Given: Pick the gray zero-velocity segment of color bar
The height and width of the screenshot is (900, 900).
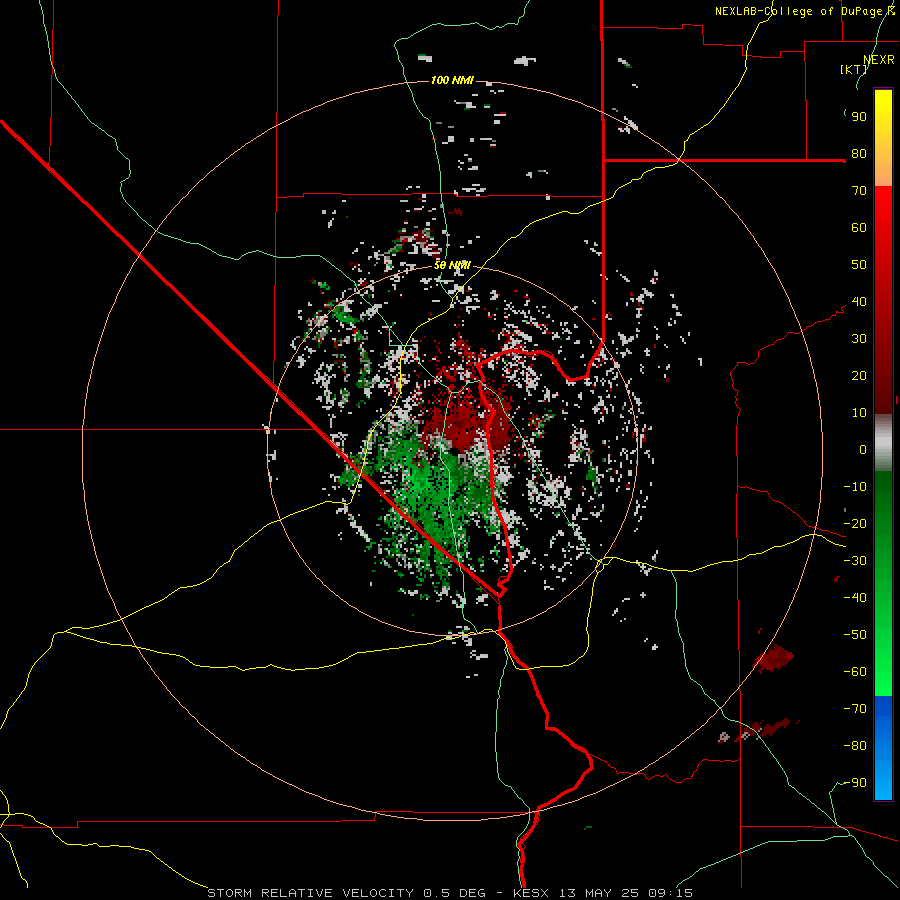Looking at the screenshot, I should pos(883,443).
